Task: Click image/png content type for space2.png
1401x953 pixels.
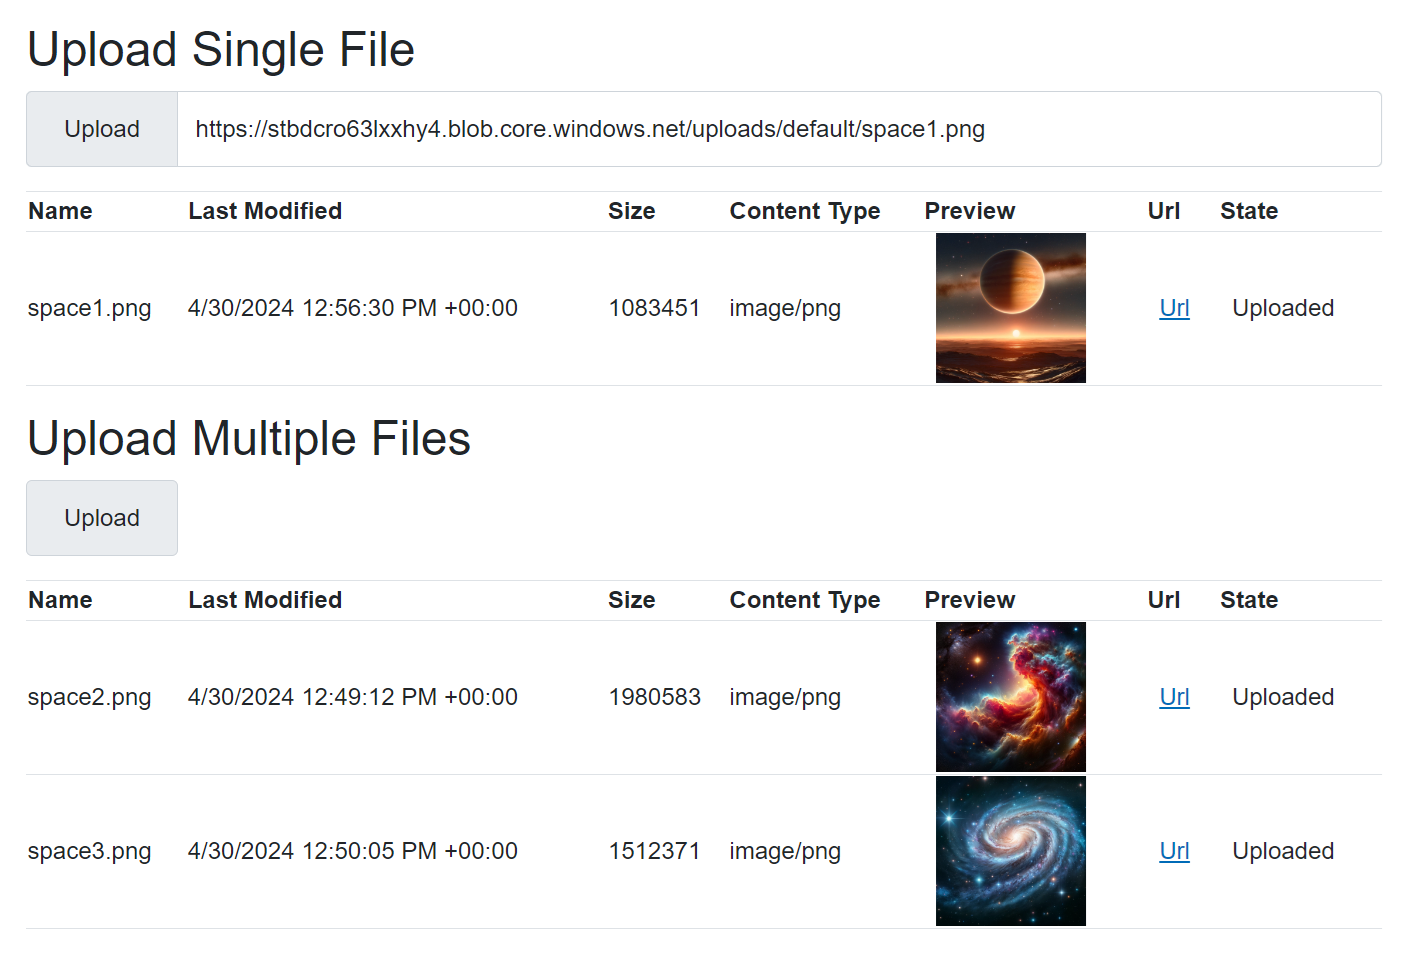Action: point(785,697)
